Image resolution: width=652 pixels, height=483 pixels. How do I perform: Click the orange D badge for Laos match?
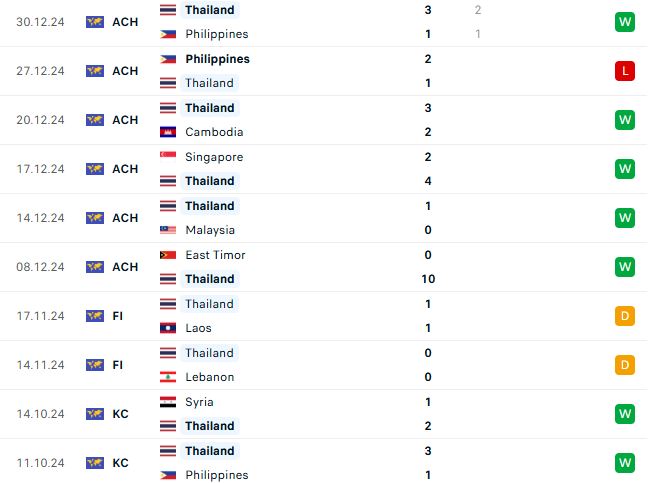[x=625, y=316]
